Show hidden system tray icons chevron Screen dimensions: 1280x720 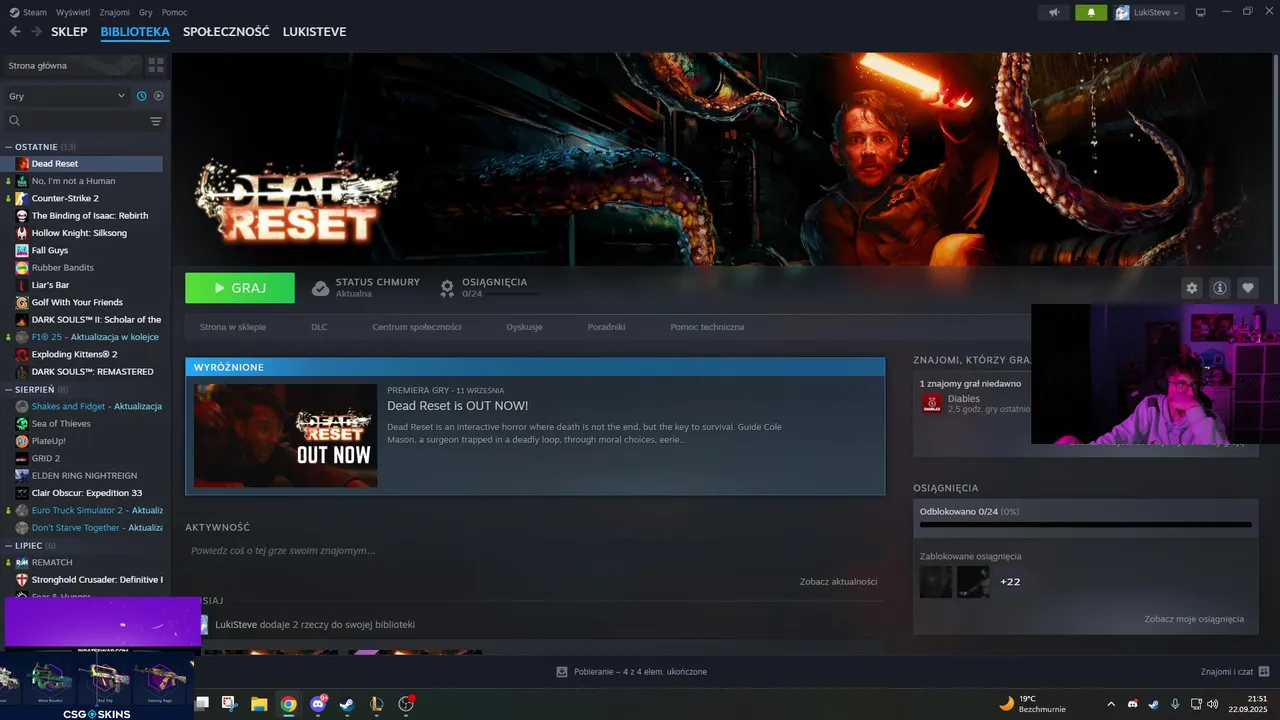[1110, 704]
